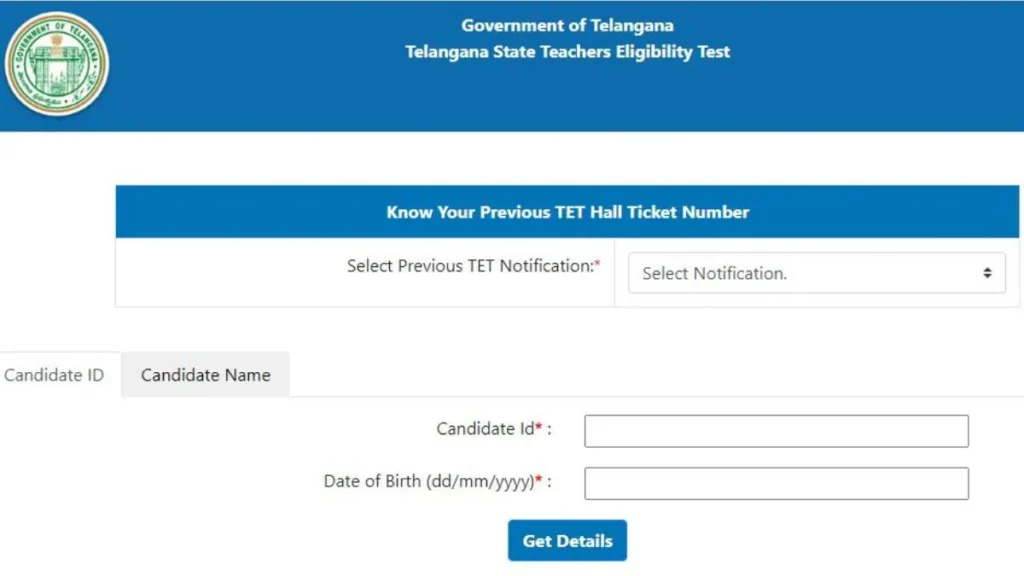Open the Select Notification dropdown
This screenshot has height=576, width=1024.
coord(816,273)
